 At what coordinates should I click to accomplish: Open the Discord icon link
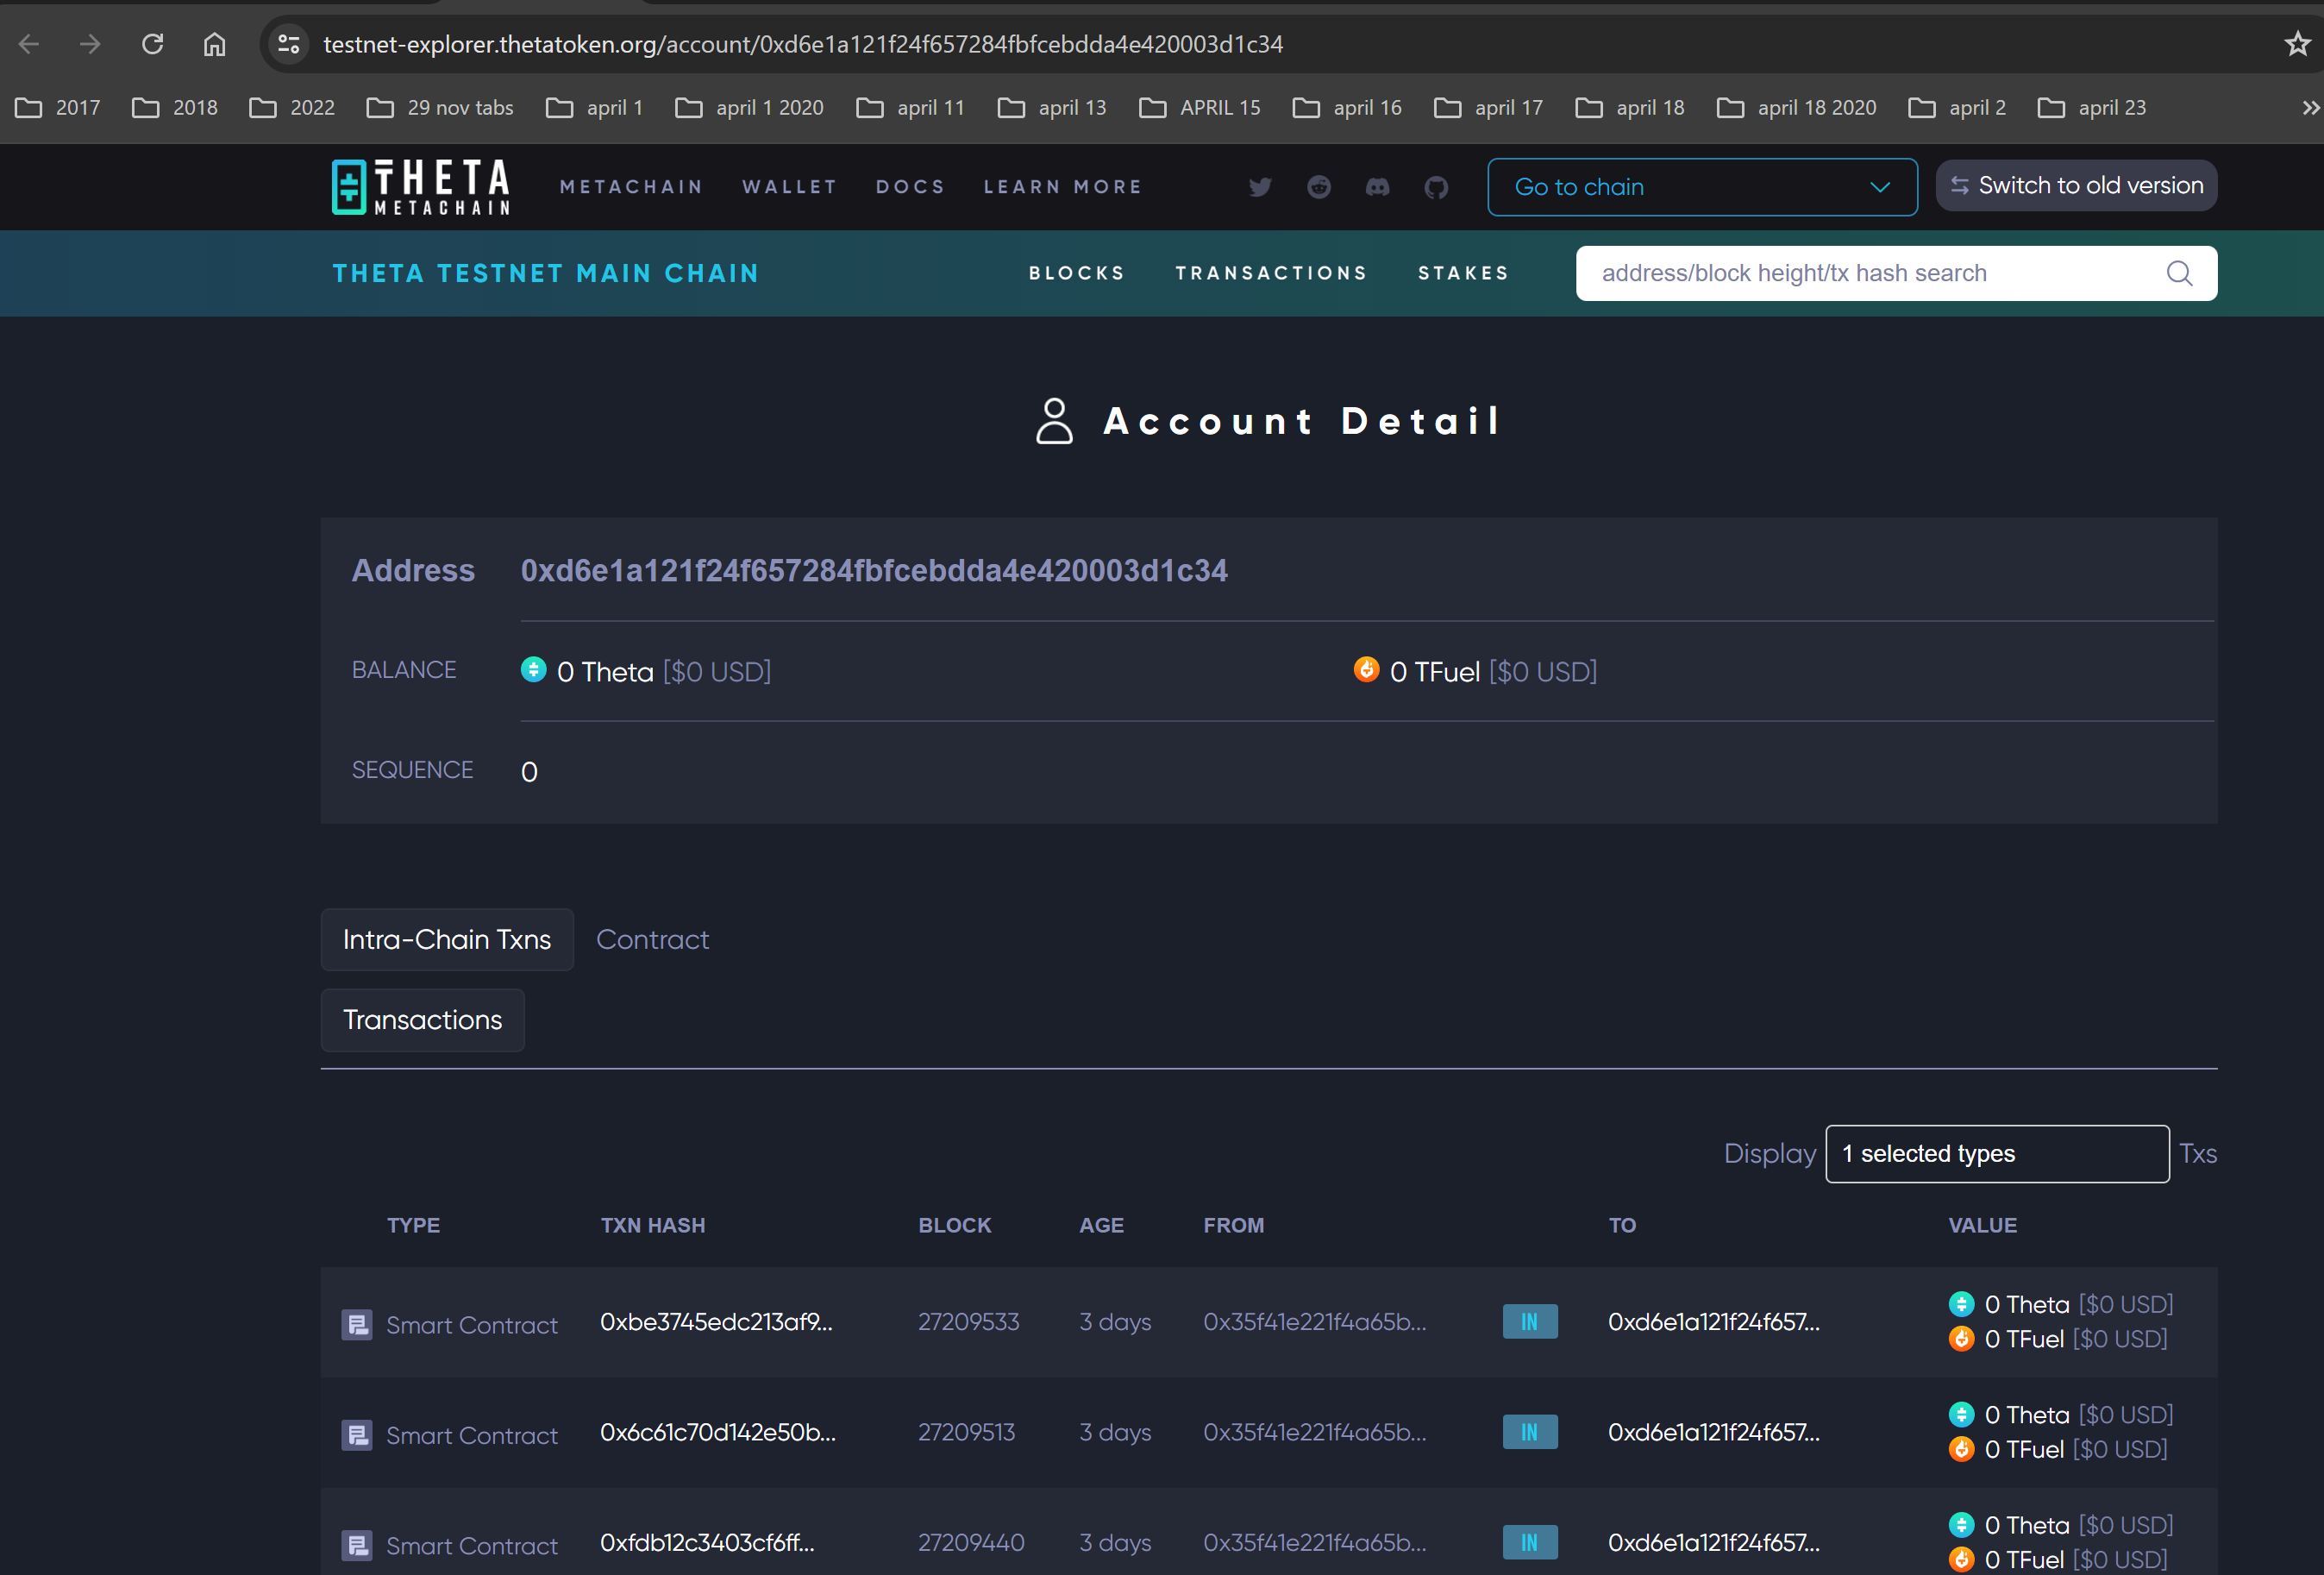point(1377,187)
